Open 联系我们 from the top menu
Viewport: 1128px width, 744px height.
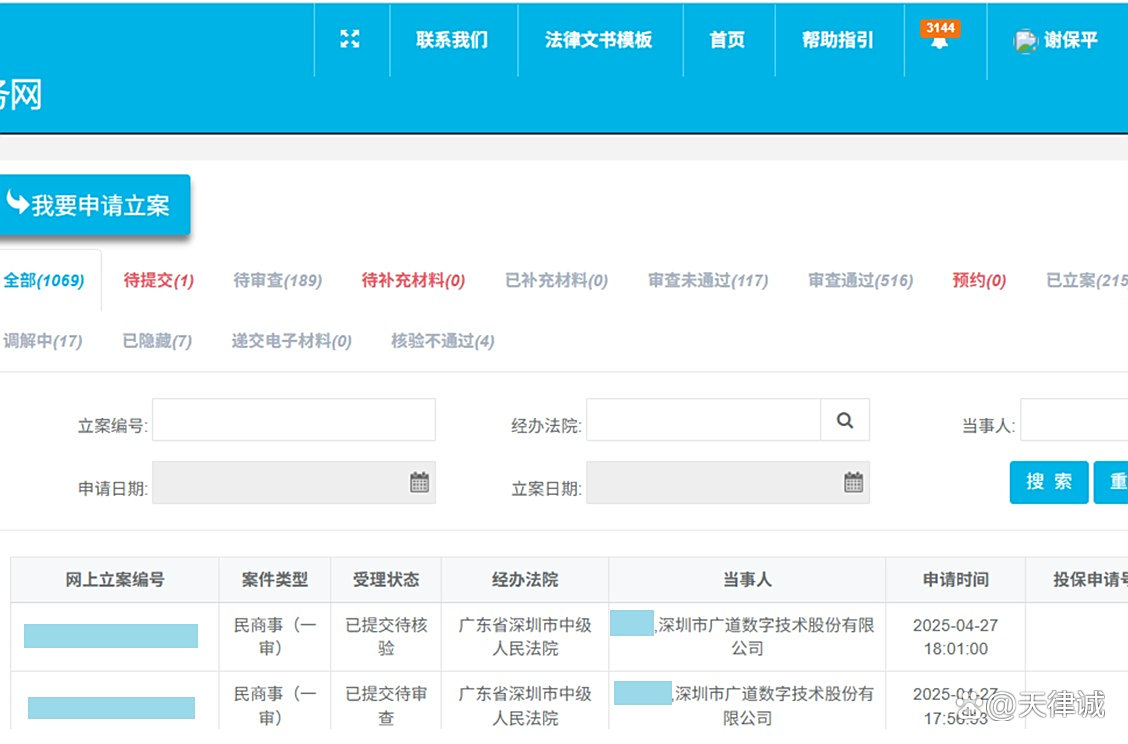tap(452, 40)
